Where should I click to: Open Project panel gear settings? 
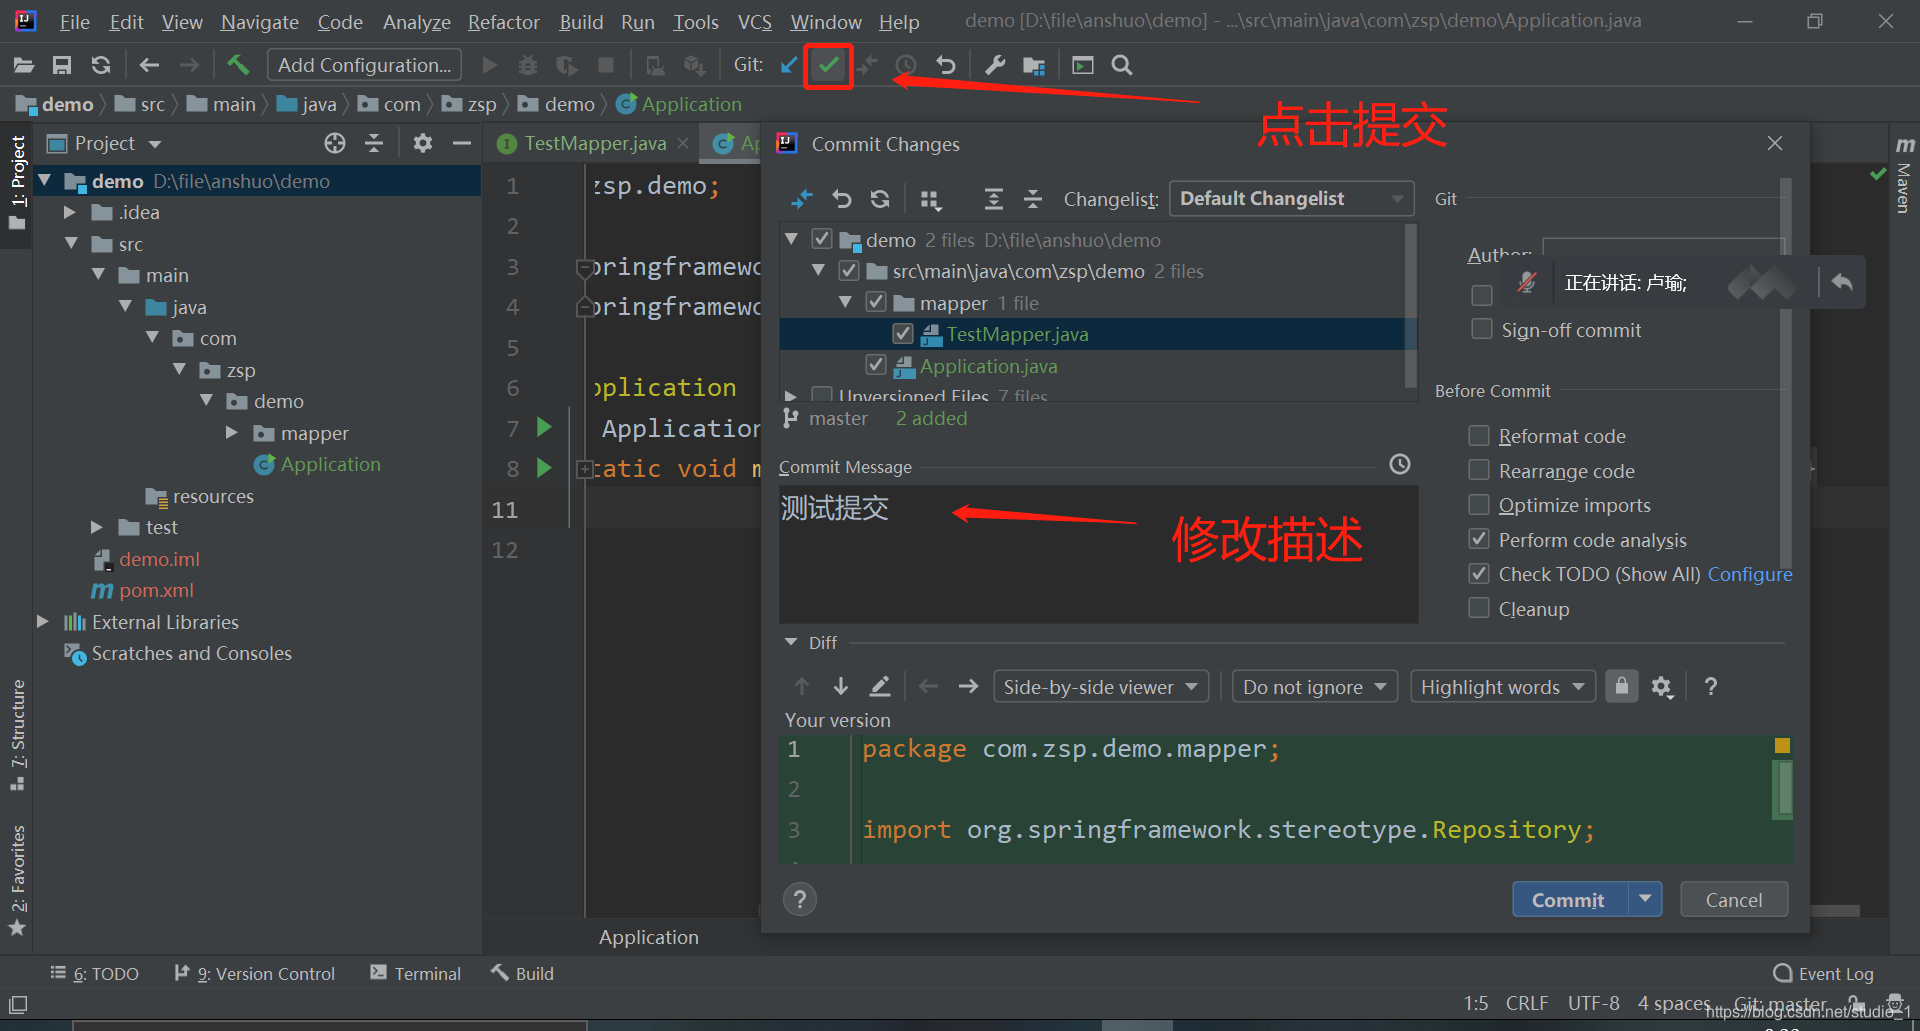423,143
